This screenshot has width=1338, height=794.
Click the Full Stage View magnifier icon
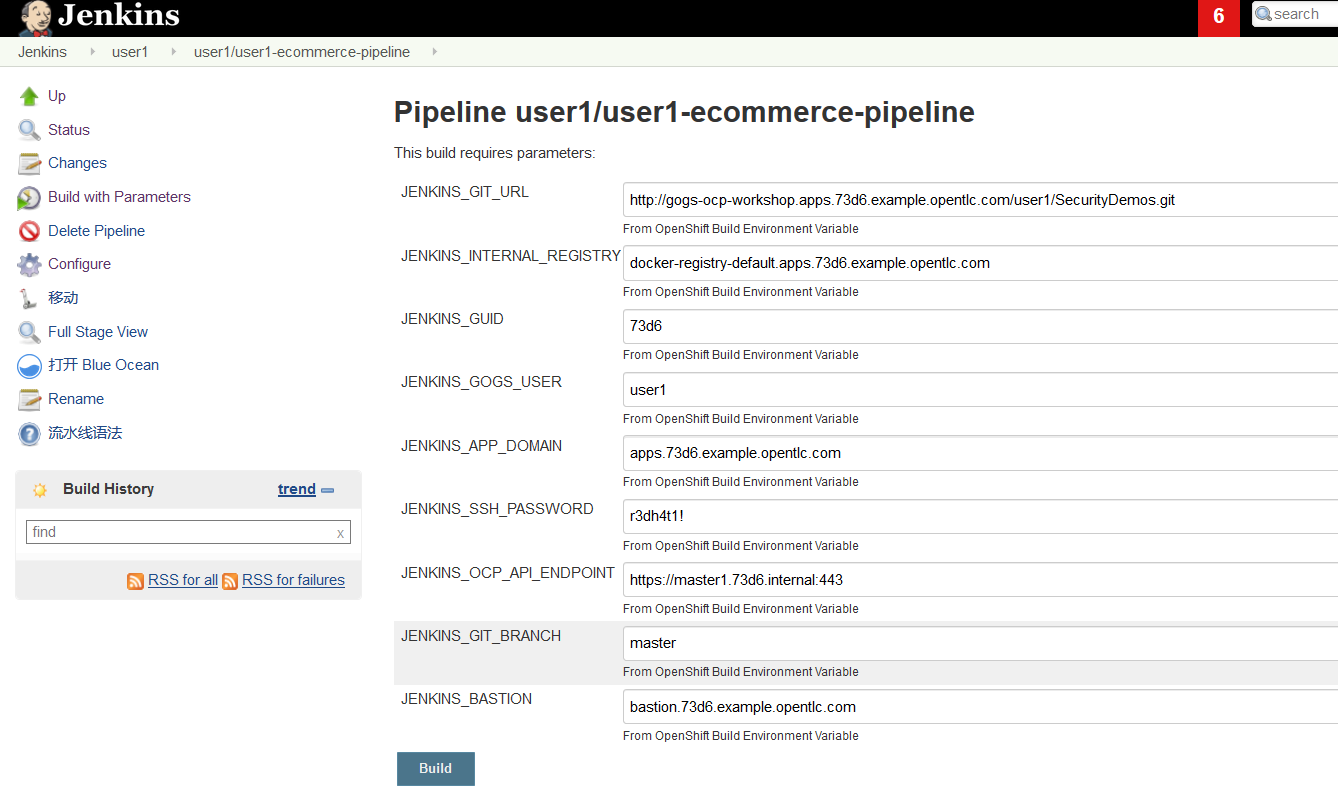click(29, 332)
